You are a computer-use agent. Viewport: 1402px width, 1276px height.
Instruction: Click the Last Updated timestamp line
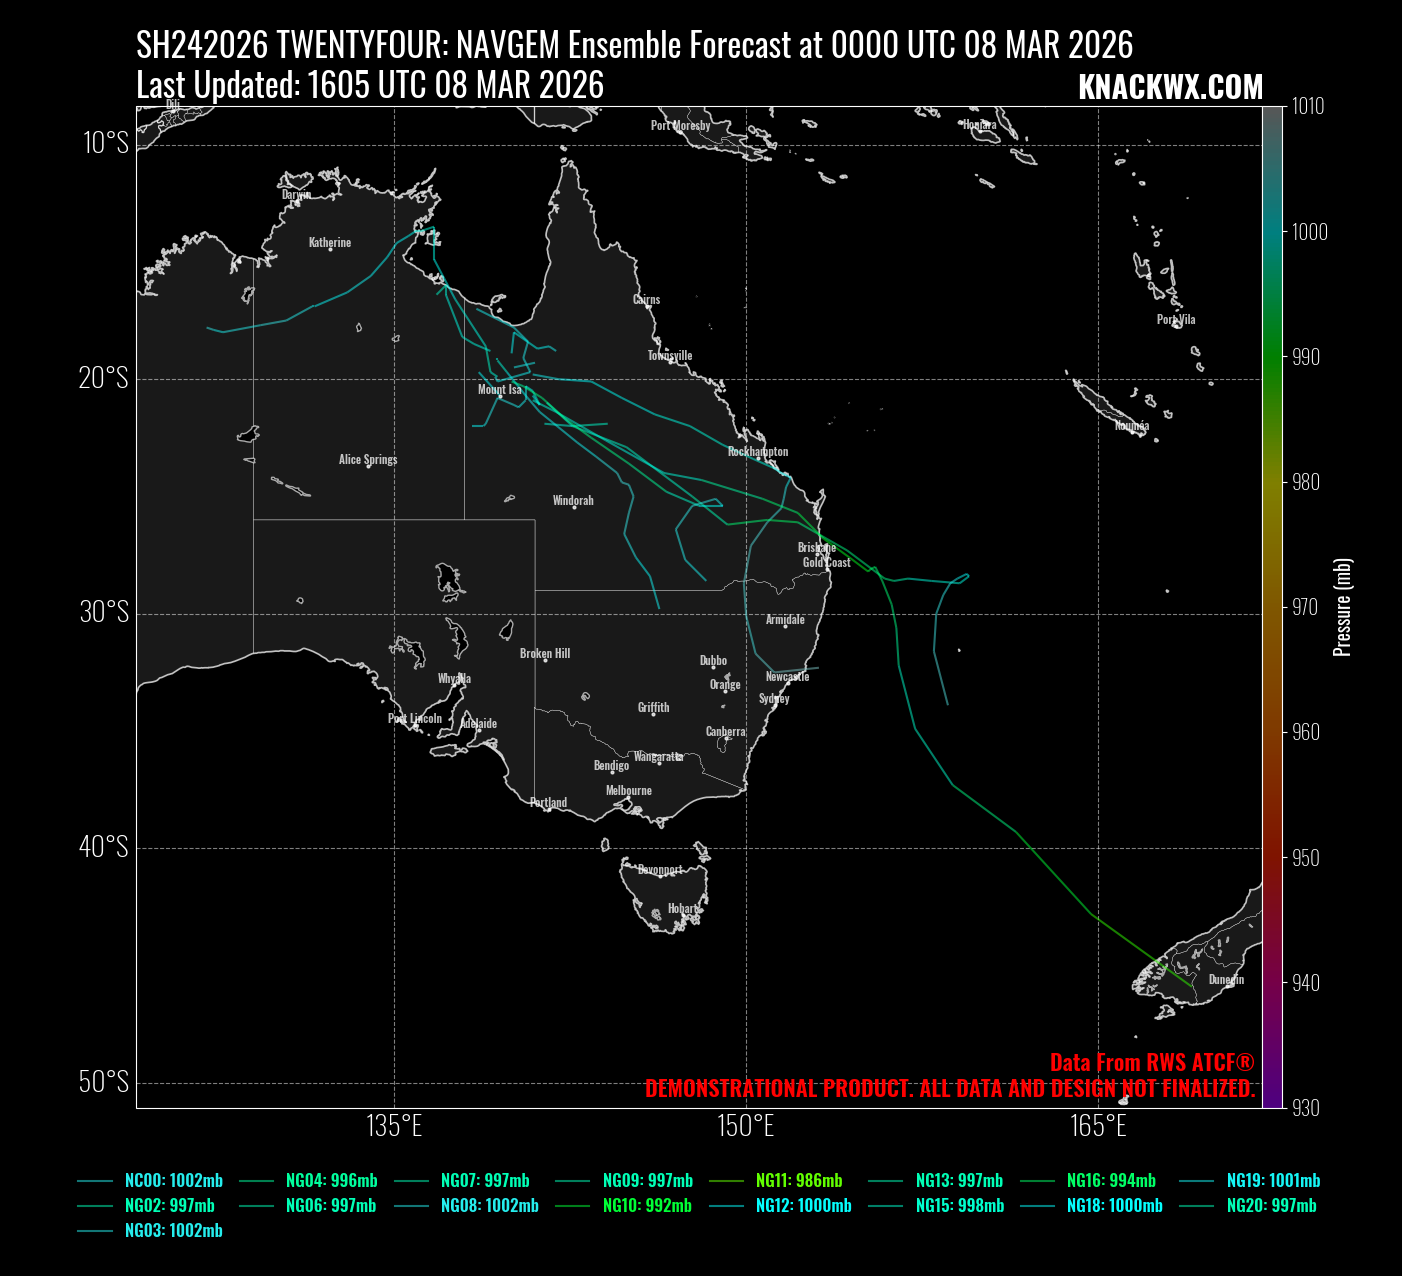370,86
